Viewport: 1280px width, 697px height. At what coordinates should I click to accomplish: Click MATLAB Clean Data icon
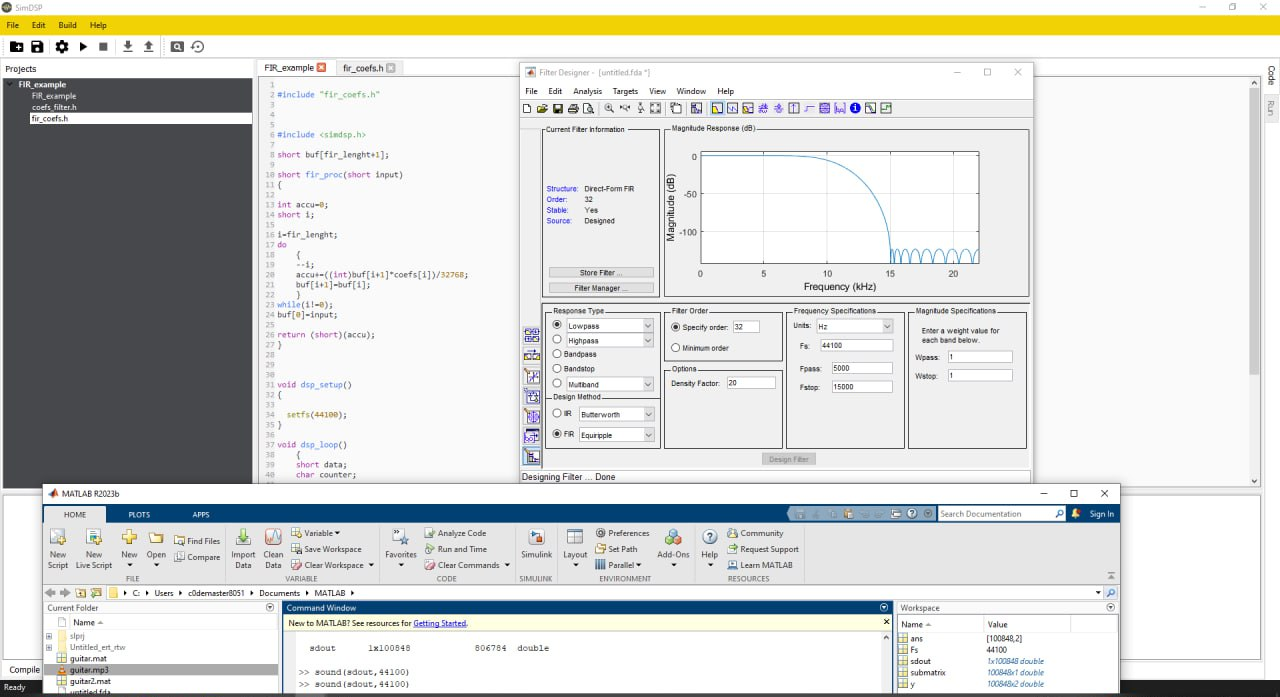pos(273,538)
